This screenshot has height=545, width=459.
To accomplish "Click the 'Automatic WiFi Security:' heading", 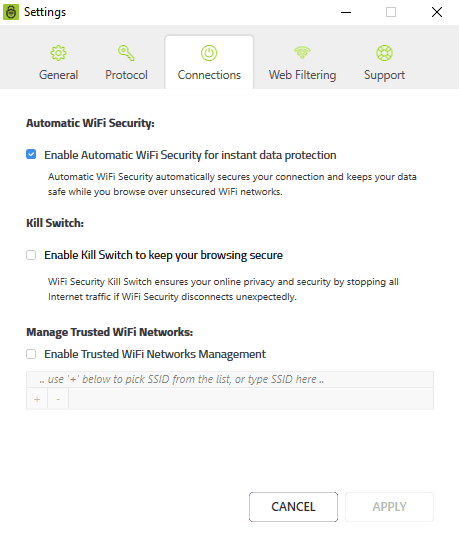I will (90, 123).
